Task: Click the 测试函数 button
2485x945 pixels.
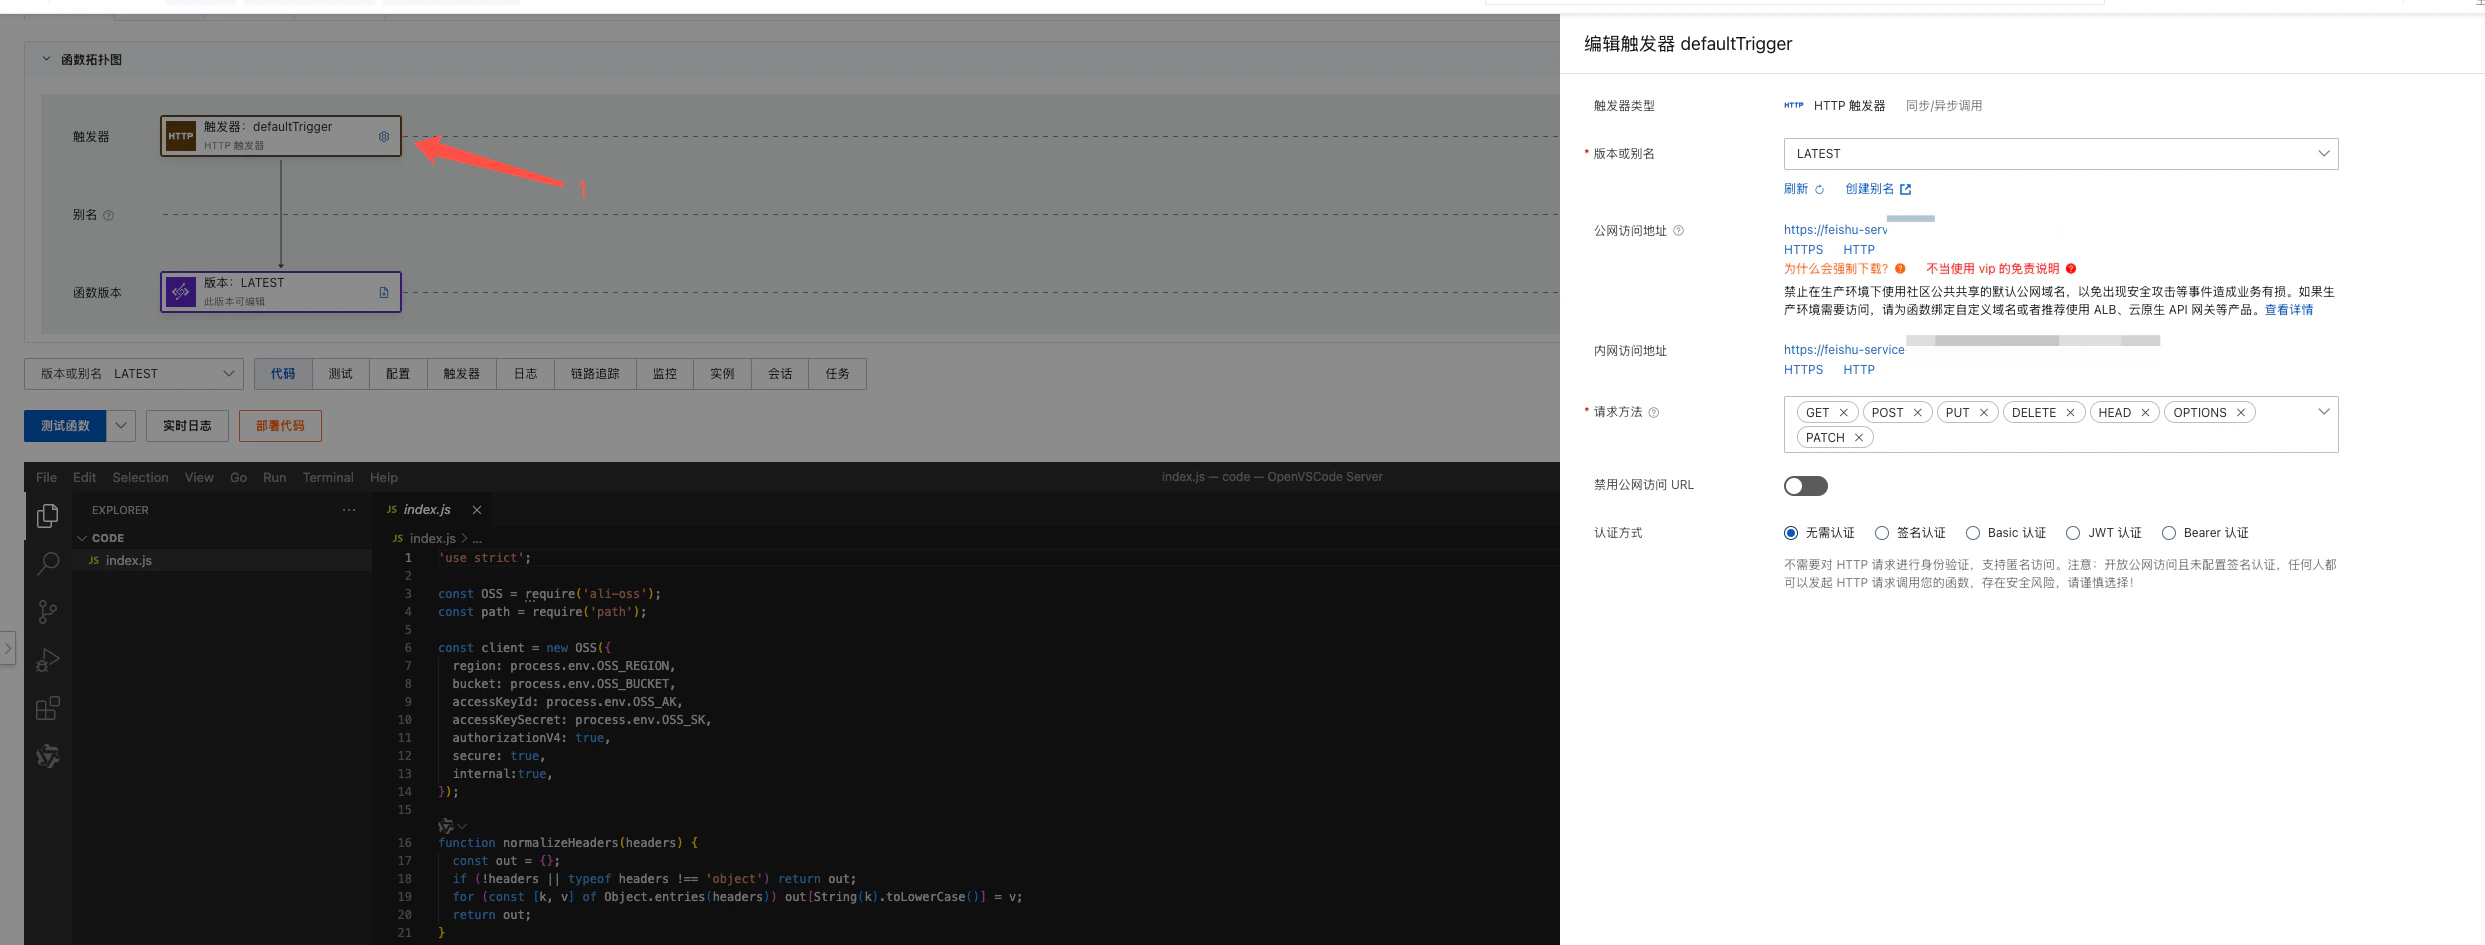Action: click(65, 426)
